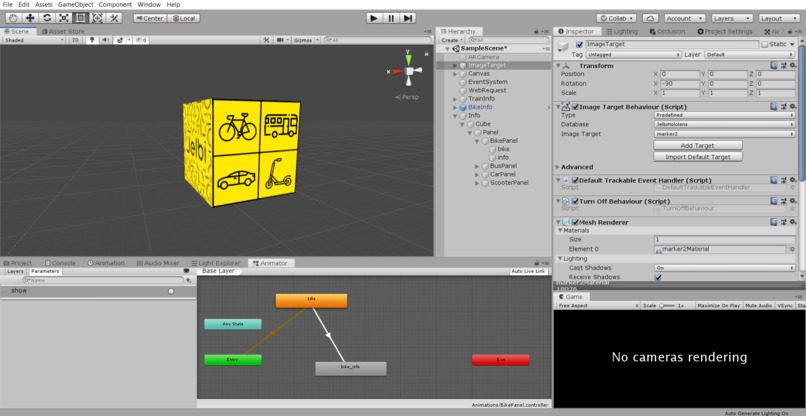Click the Add Target button

(x=698, y=146)
